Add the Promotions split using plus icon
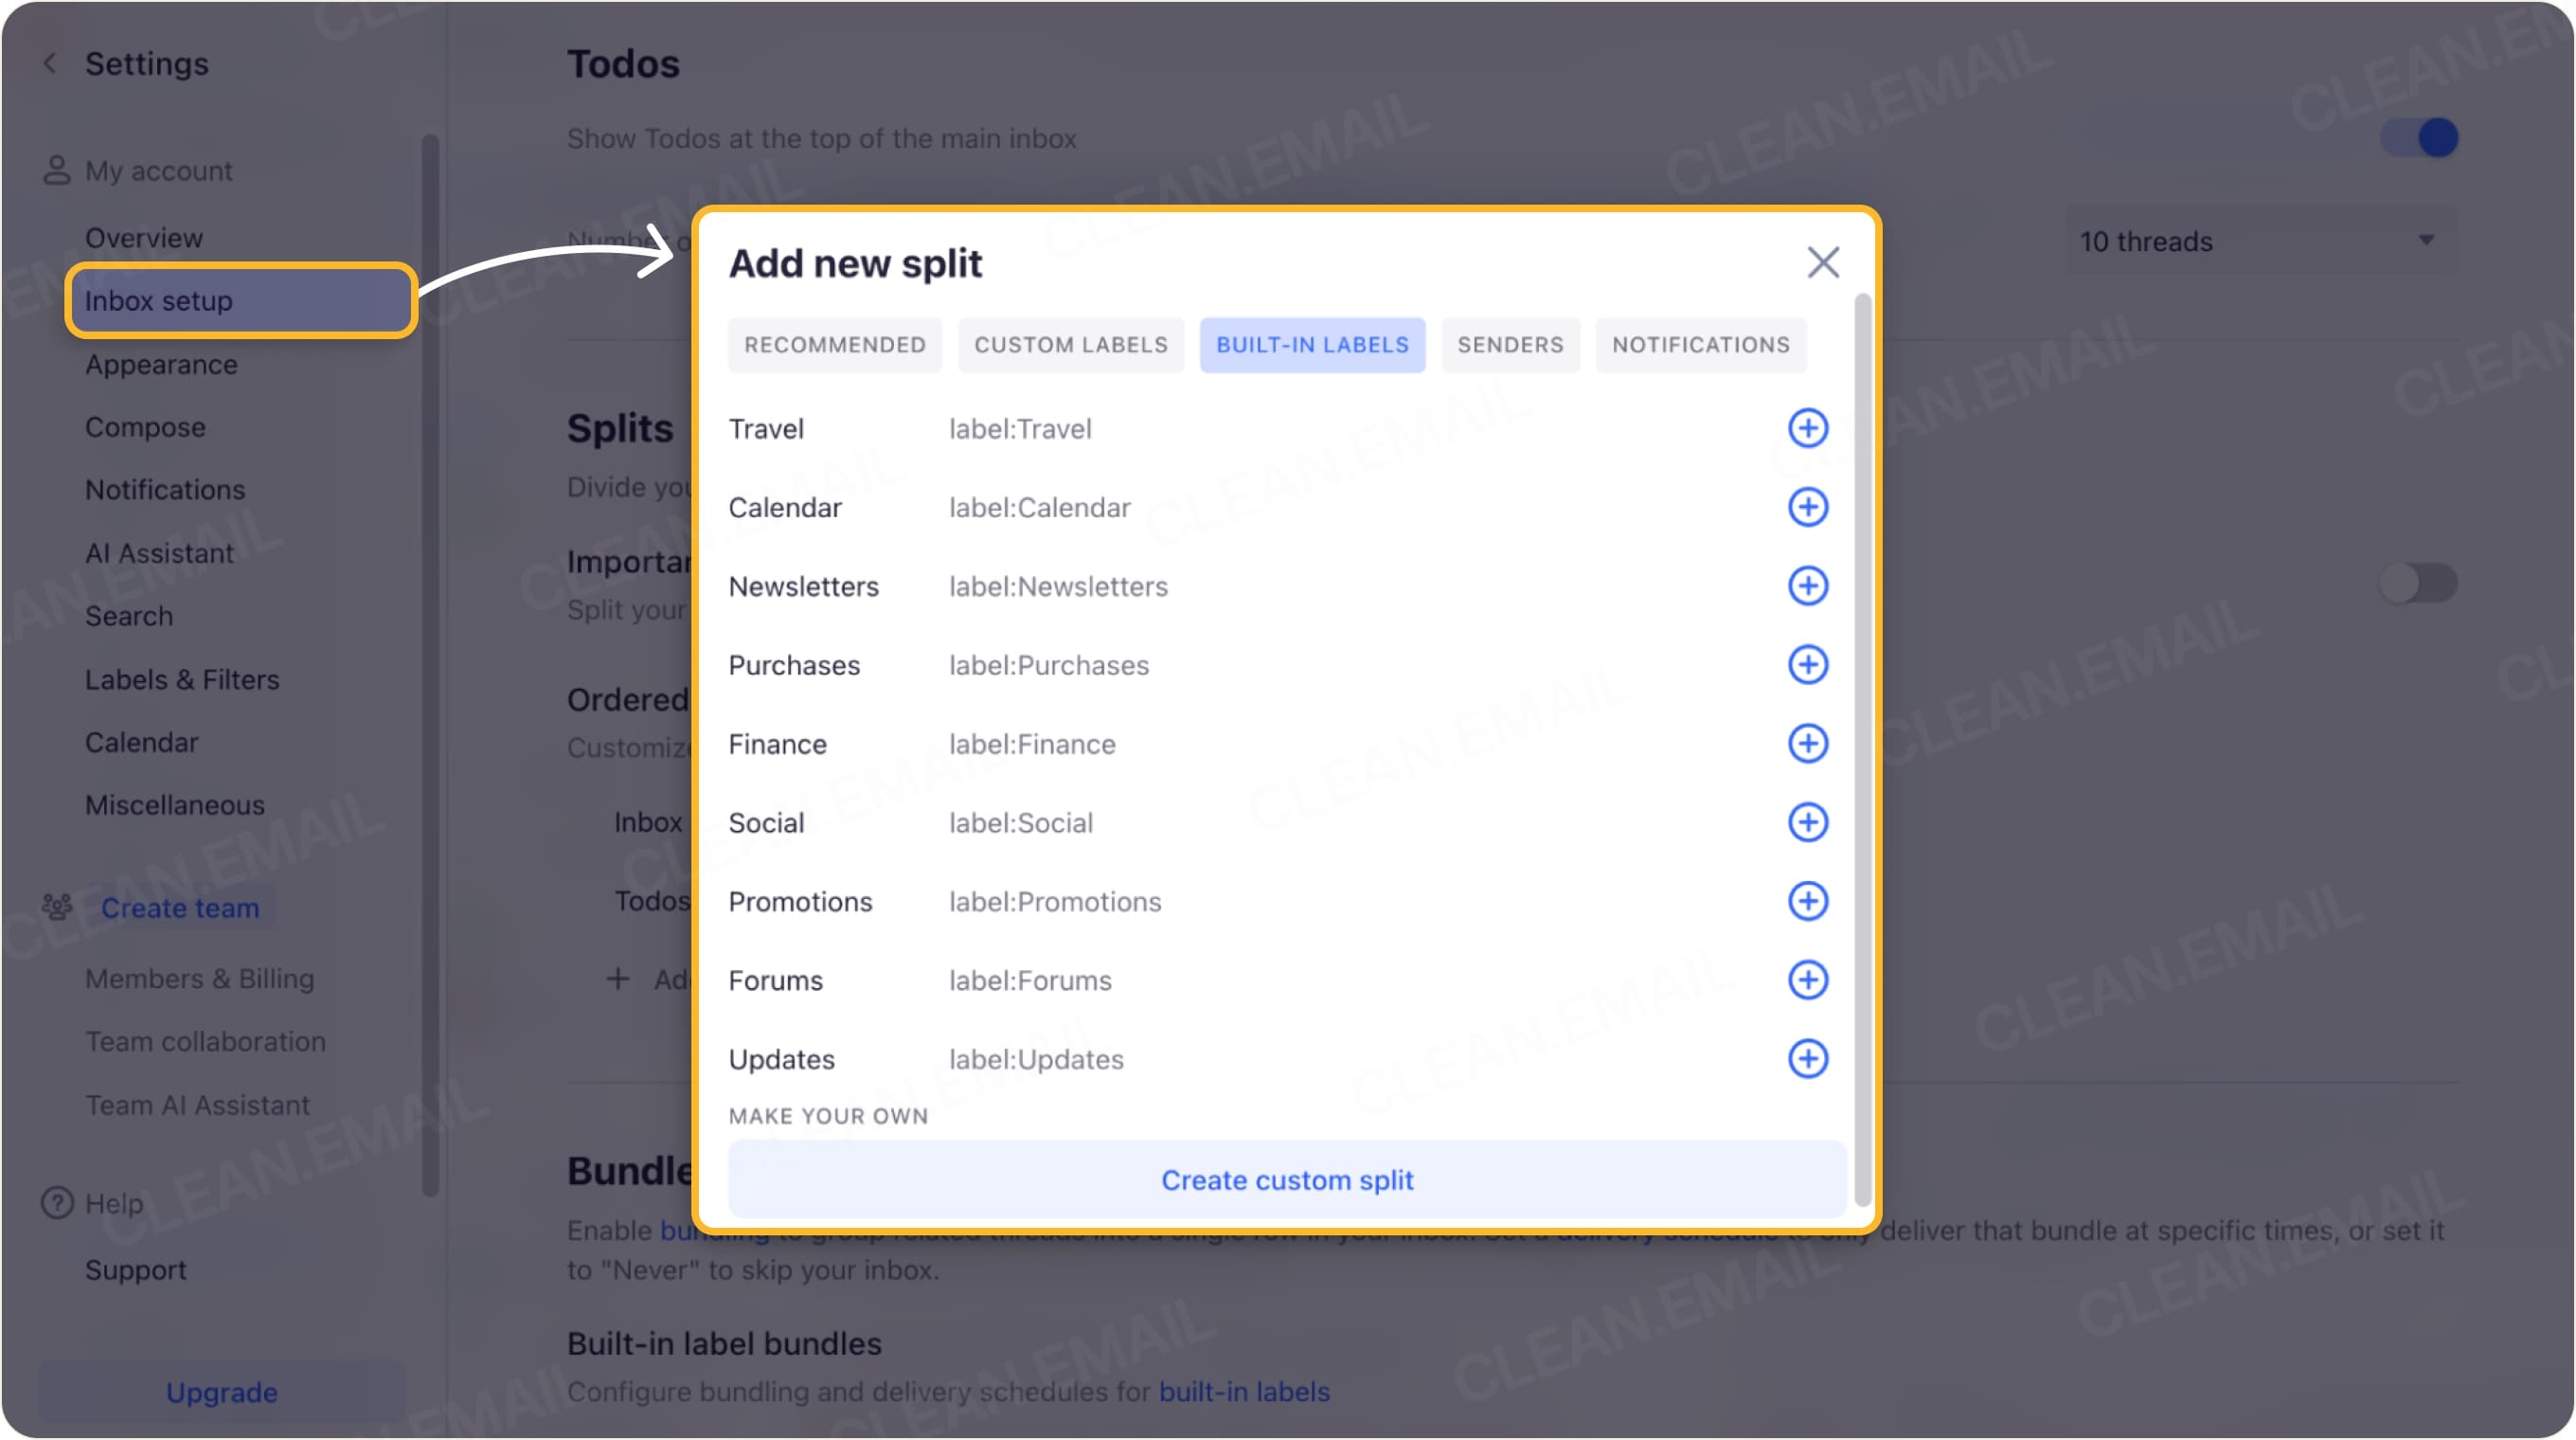This screenshot has width=2576, height=1440. (x=1808, y=901)
